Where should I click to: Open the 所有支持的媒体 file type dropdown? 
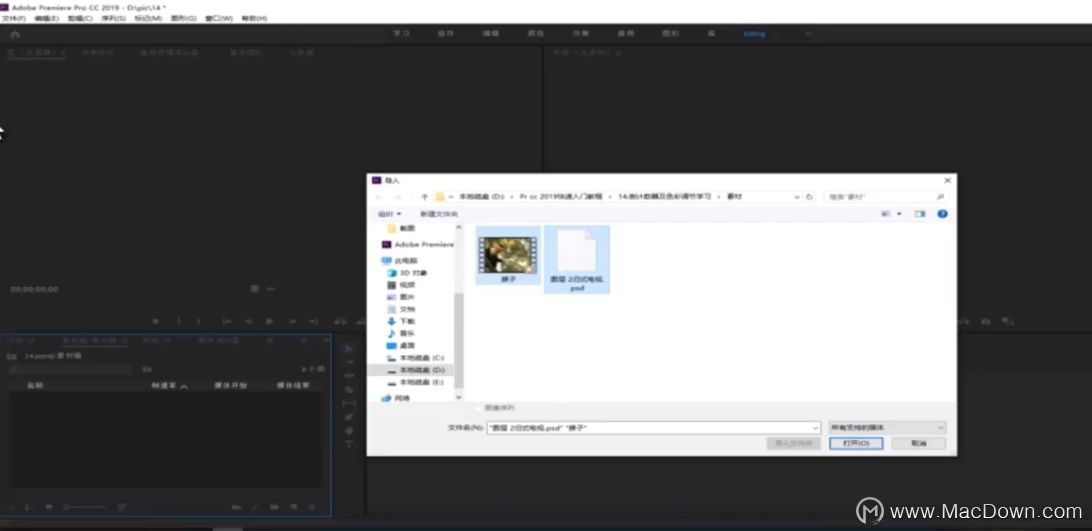[x=887, y=427]
